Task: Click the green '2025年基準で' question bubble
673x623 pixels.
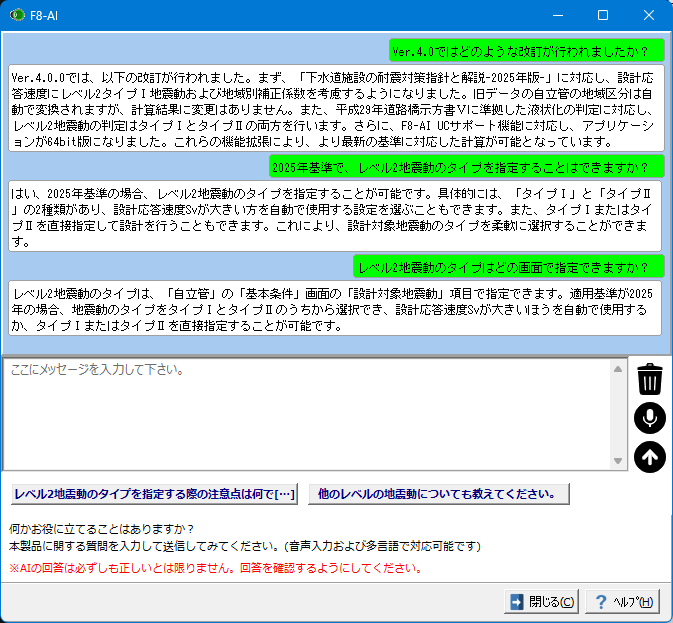Action: (x=466, y=166)
